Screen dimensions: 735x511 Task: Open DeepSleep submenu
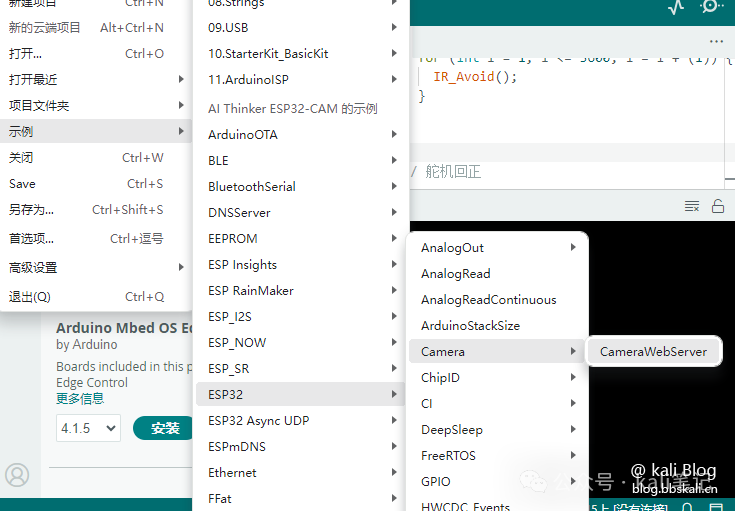click(496, 429)
